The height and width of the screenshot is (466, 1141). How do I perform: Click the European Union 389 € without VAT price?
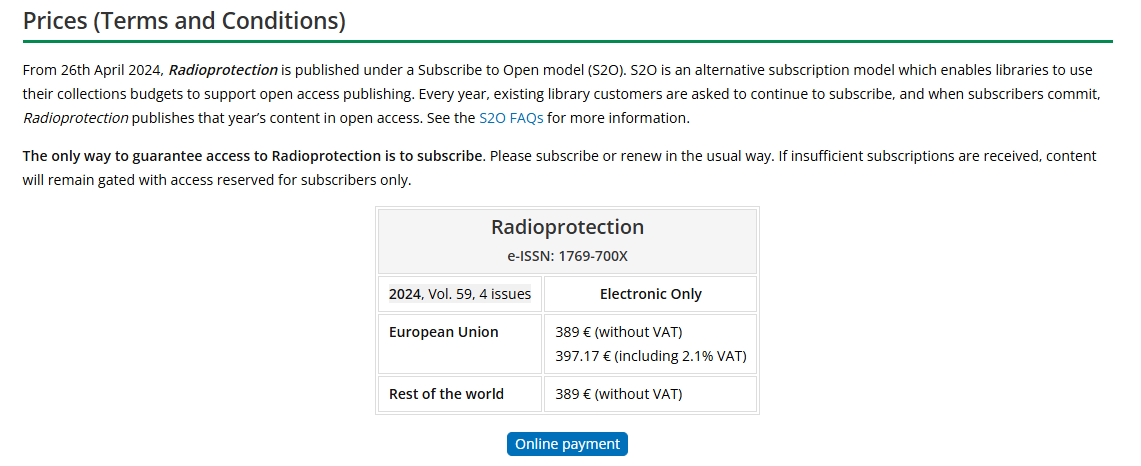pos(619,332)
